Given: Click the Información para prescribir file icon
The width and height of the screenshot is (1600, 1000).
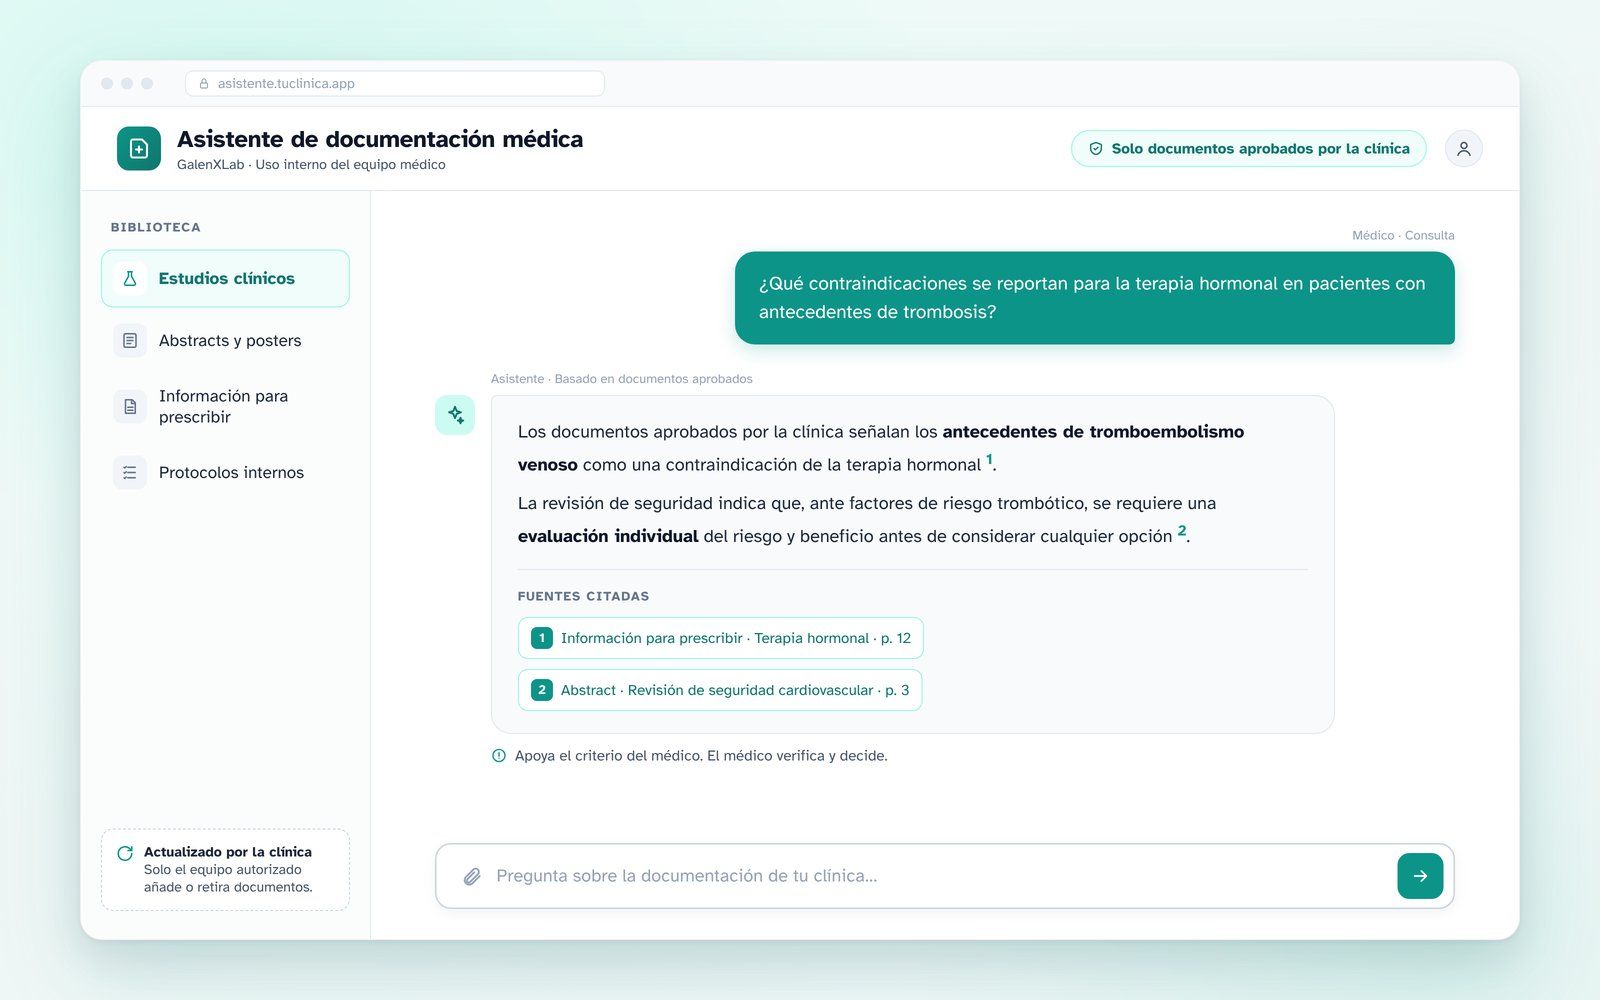Looking at the screenshot, I should tap(130, 406).
